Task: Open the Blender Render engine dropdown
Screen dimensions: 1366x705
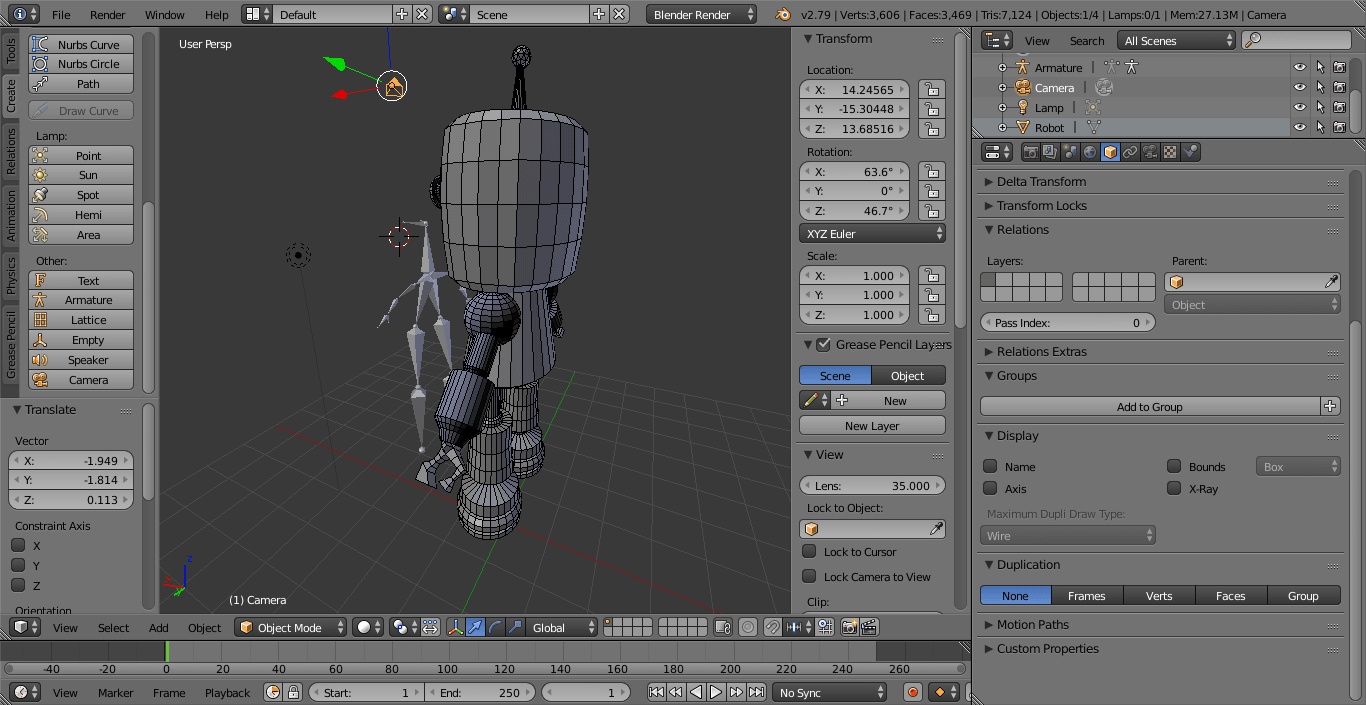Action: [702, 14]
